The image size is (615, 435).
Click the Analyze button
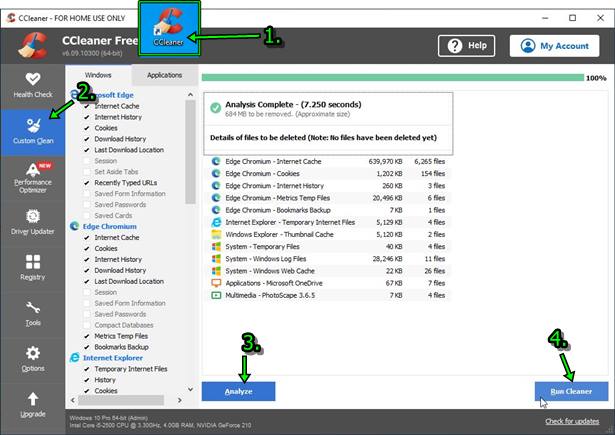click(x=238, y=391)
